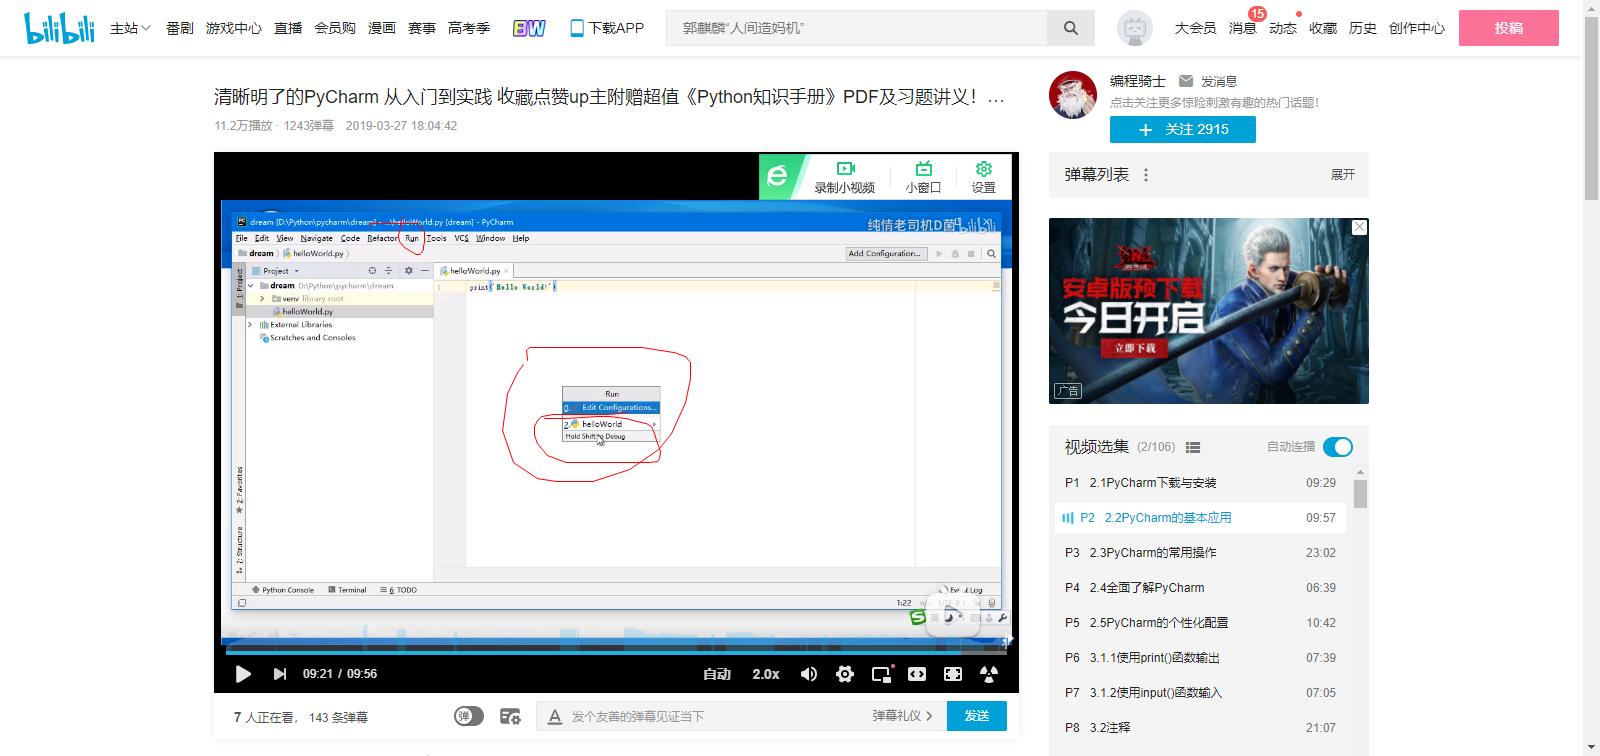Open danmaku display settings icon
1600x756 pixels.
point(510,716)
